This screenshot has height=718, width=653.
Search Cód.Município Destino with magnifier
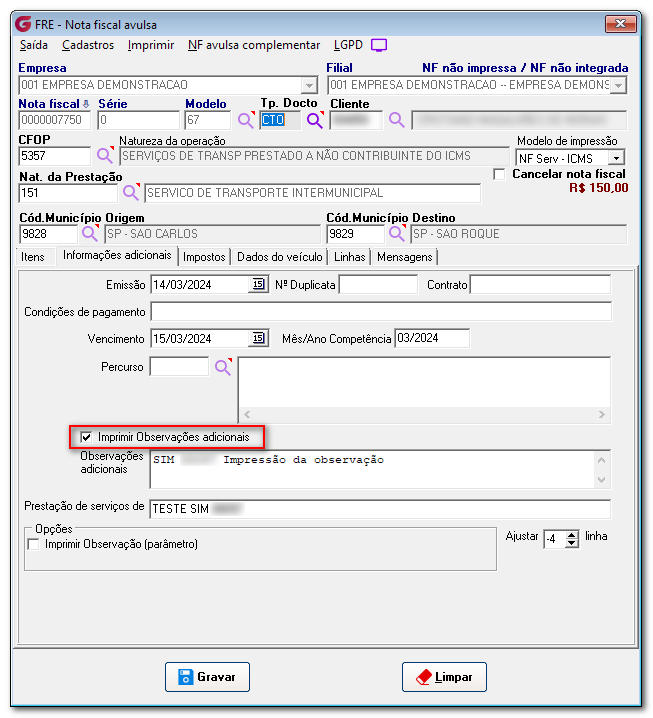click(x=397, y=234)
